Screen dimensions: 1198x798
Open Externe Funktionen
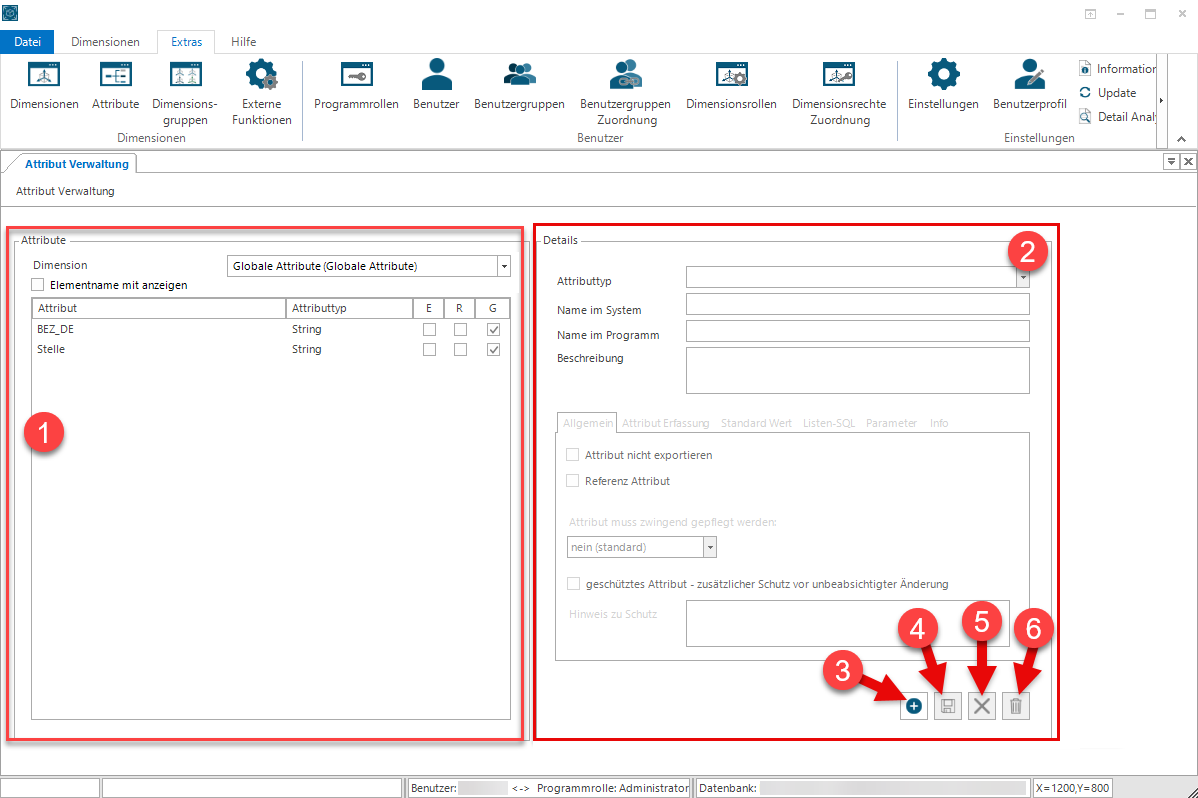[261, 93]
